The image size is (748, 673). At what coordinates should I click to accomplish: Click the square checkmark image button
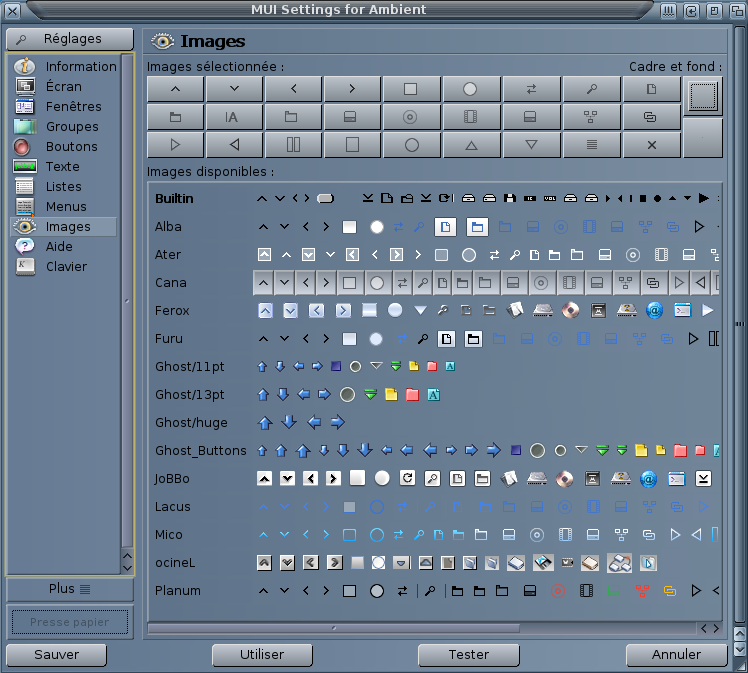411,89
